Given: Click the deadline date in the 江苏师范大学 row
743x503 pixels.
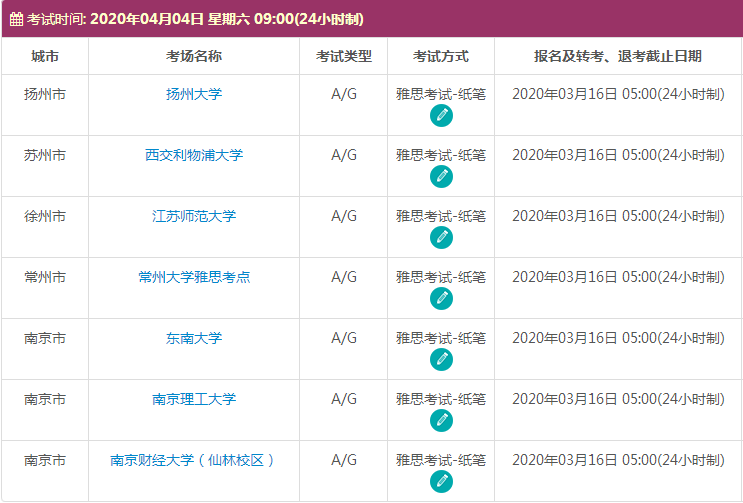Looking at the screenshot, I should pos(618,216).
